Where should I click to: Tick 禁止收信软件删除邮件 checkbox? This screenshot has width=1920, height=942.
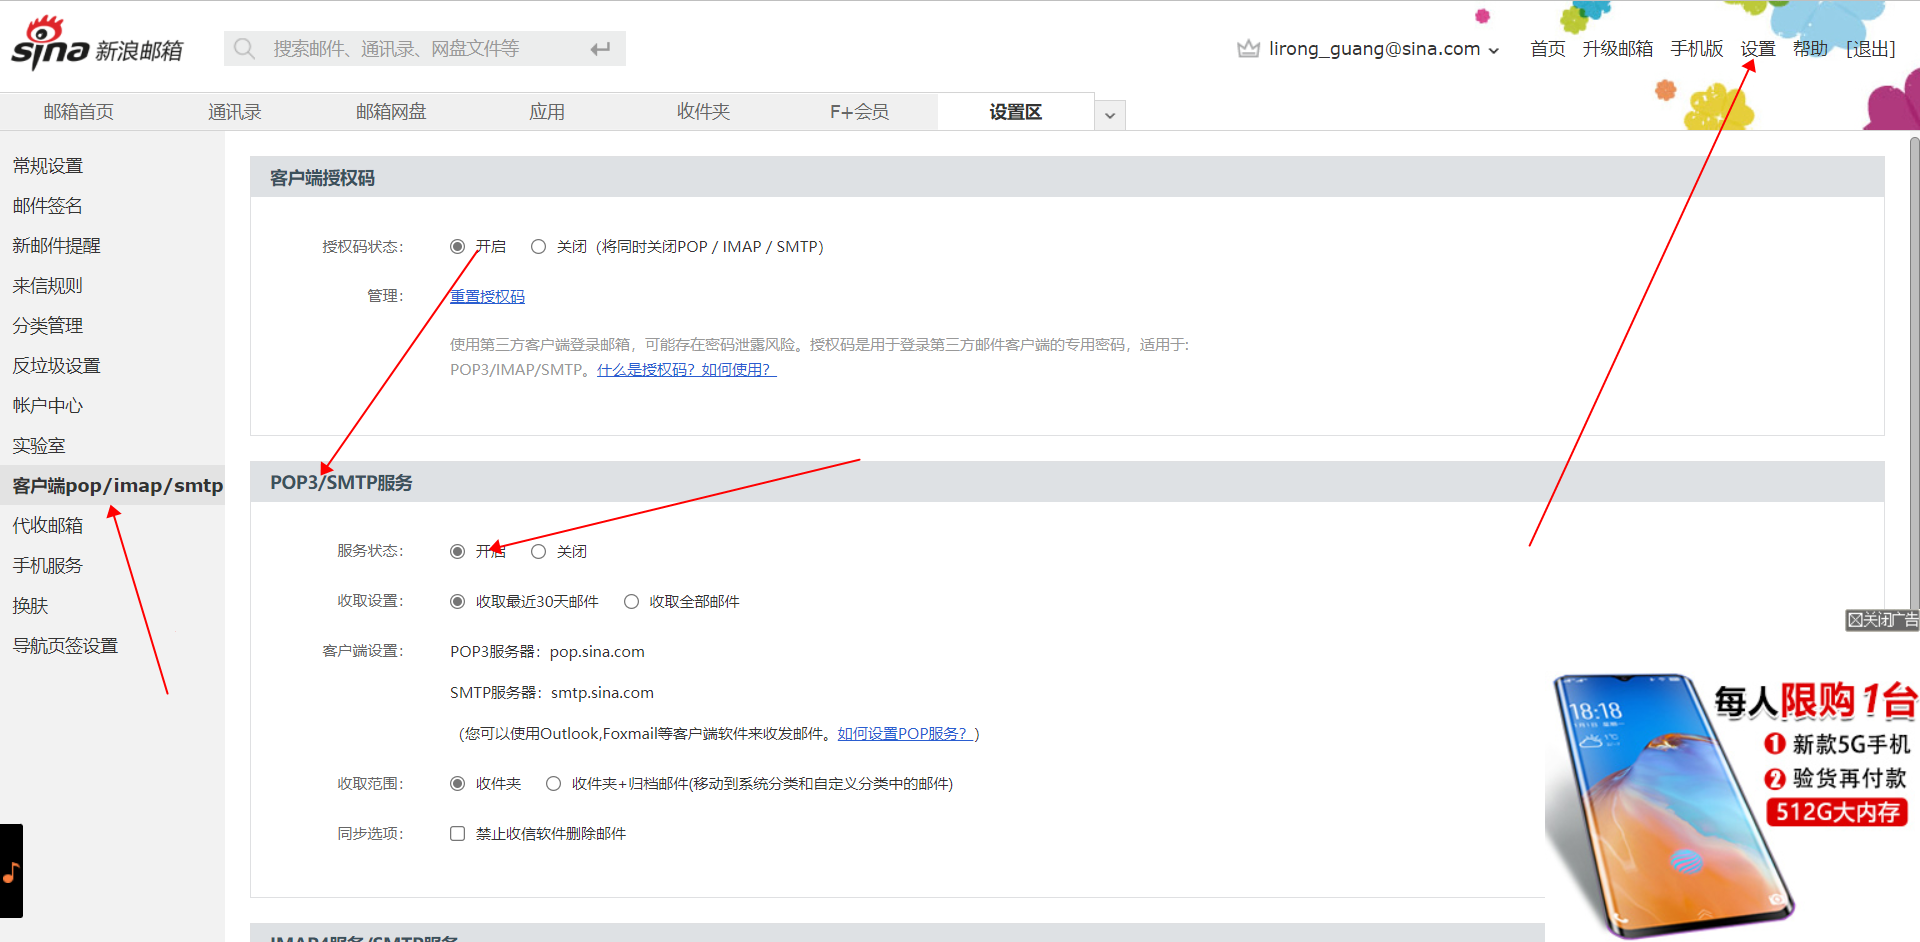tap(457, 833)
